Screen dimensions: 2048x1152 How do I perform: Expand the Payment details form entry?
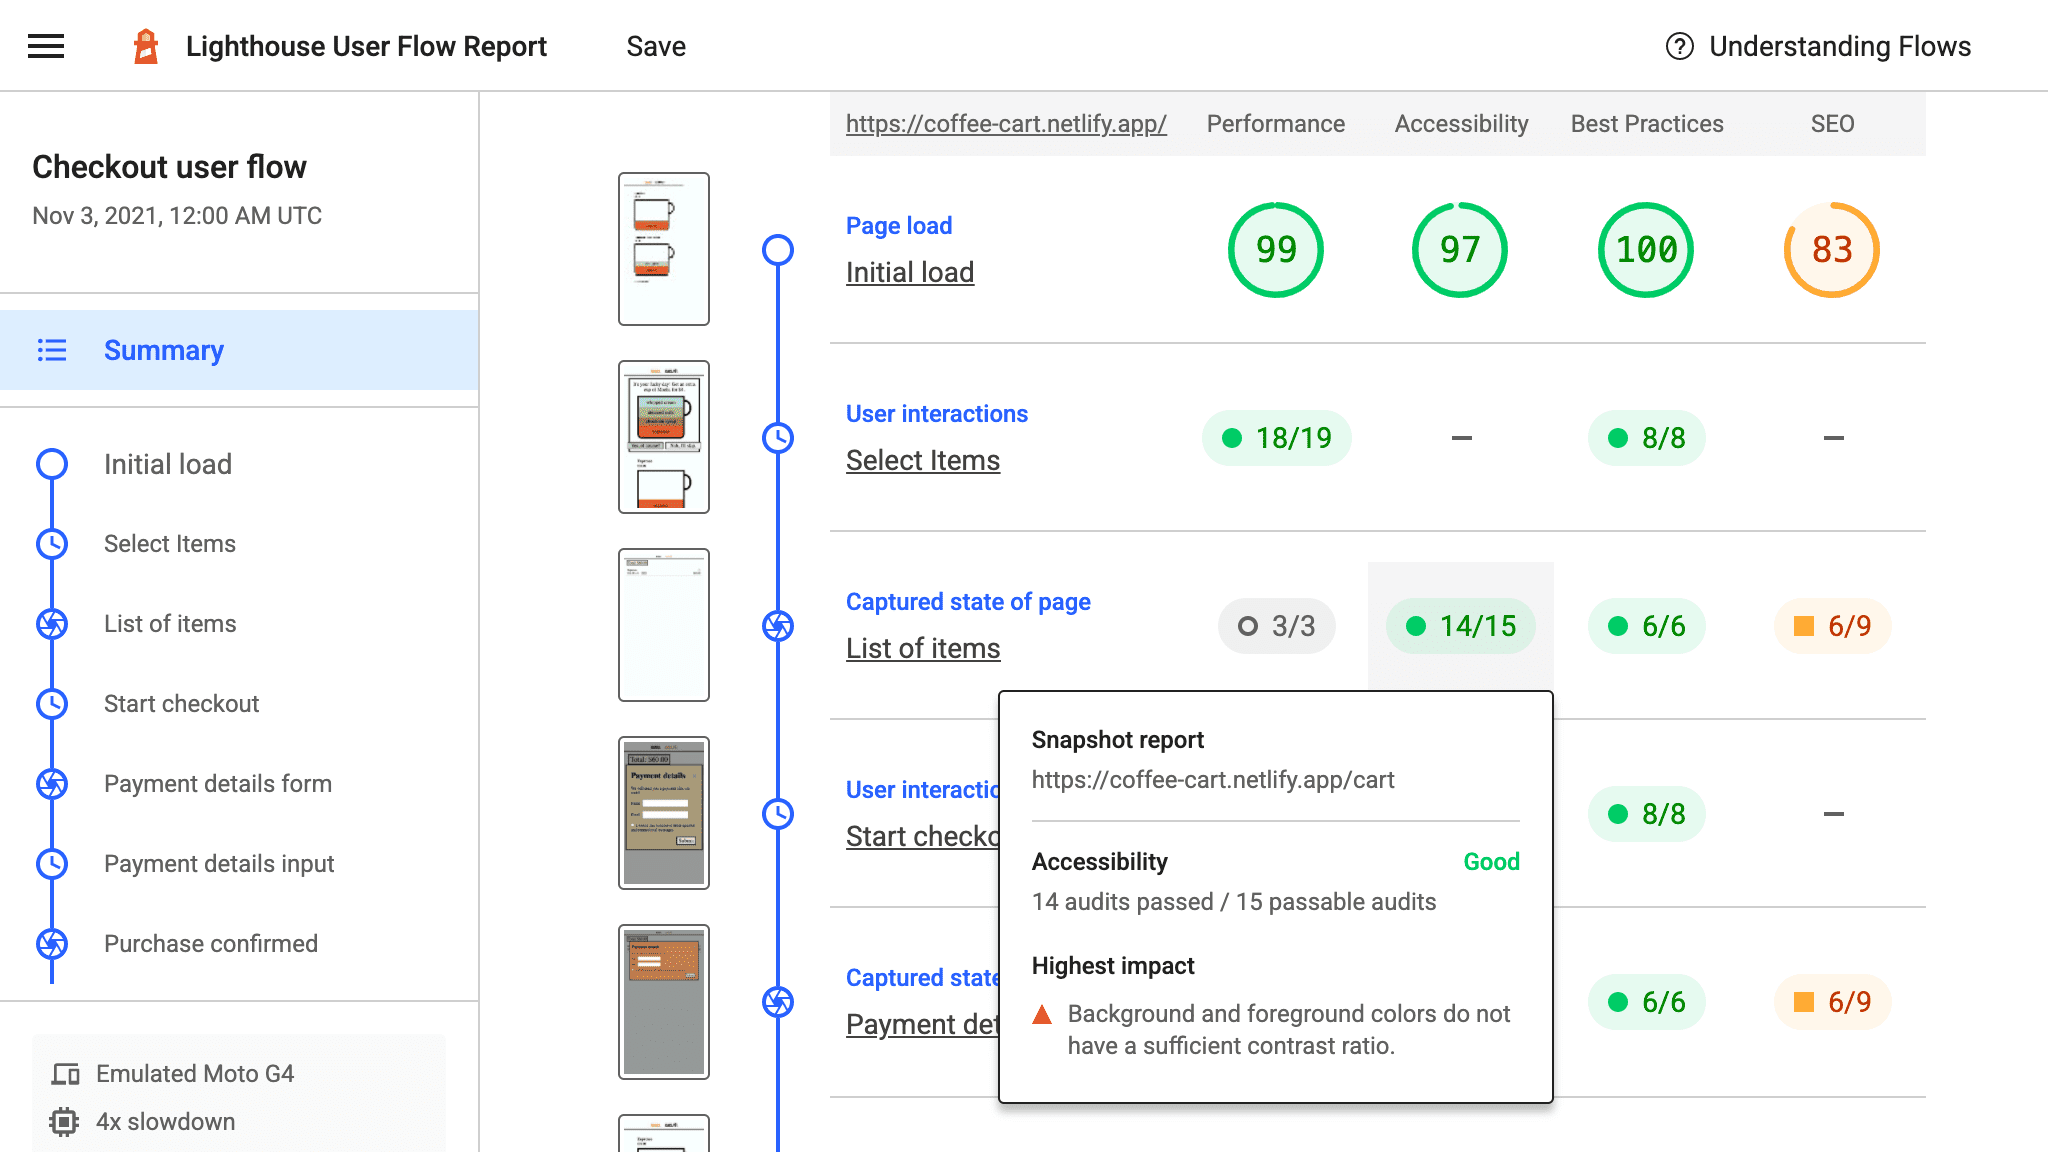tap(219, 783)
